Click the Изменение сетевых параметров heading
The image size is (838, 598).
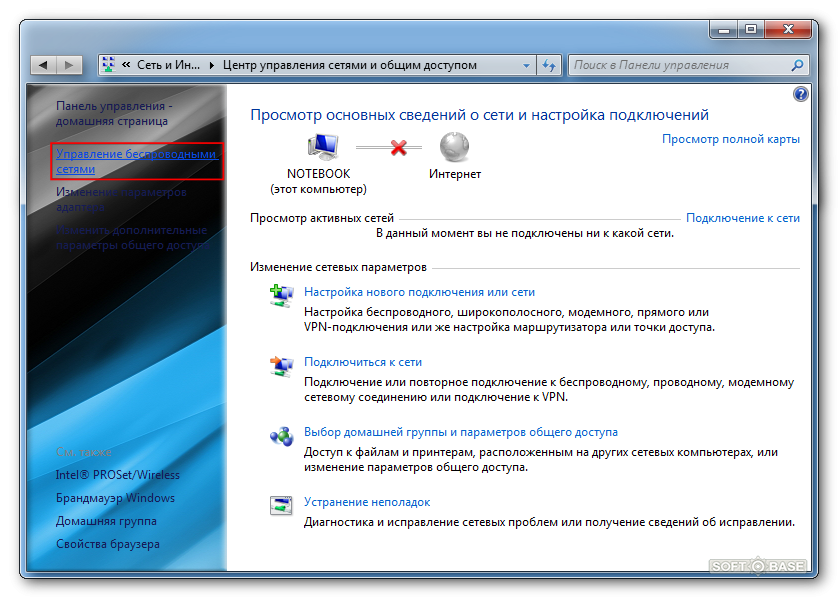click(x=338, y=267)
